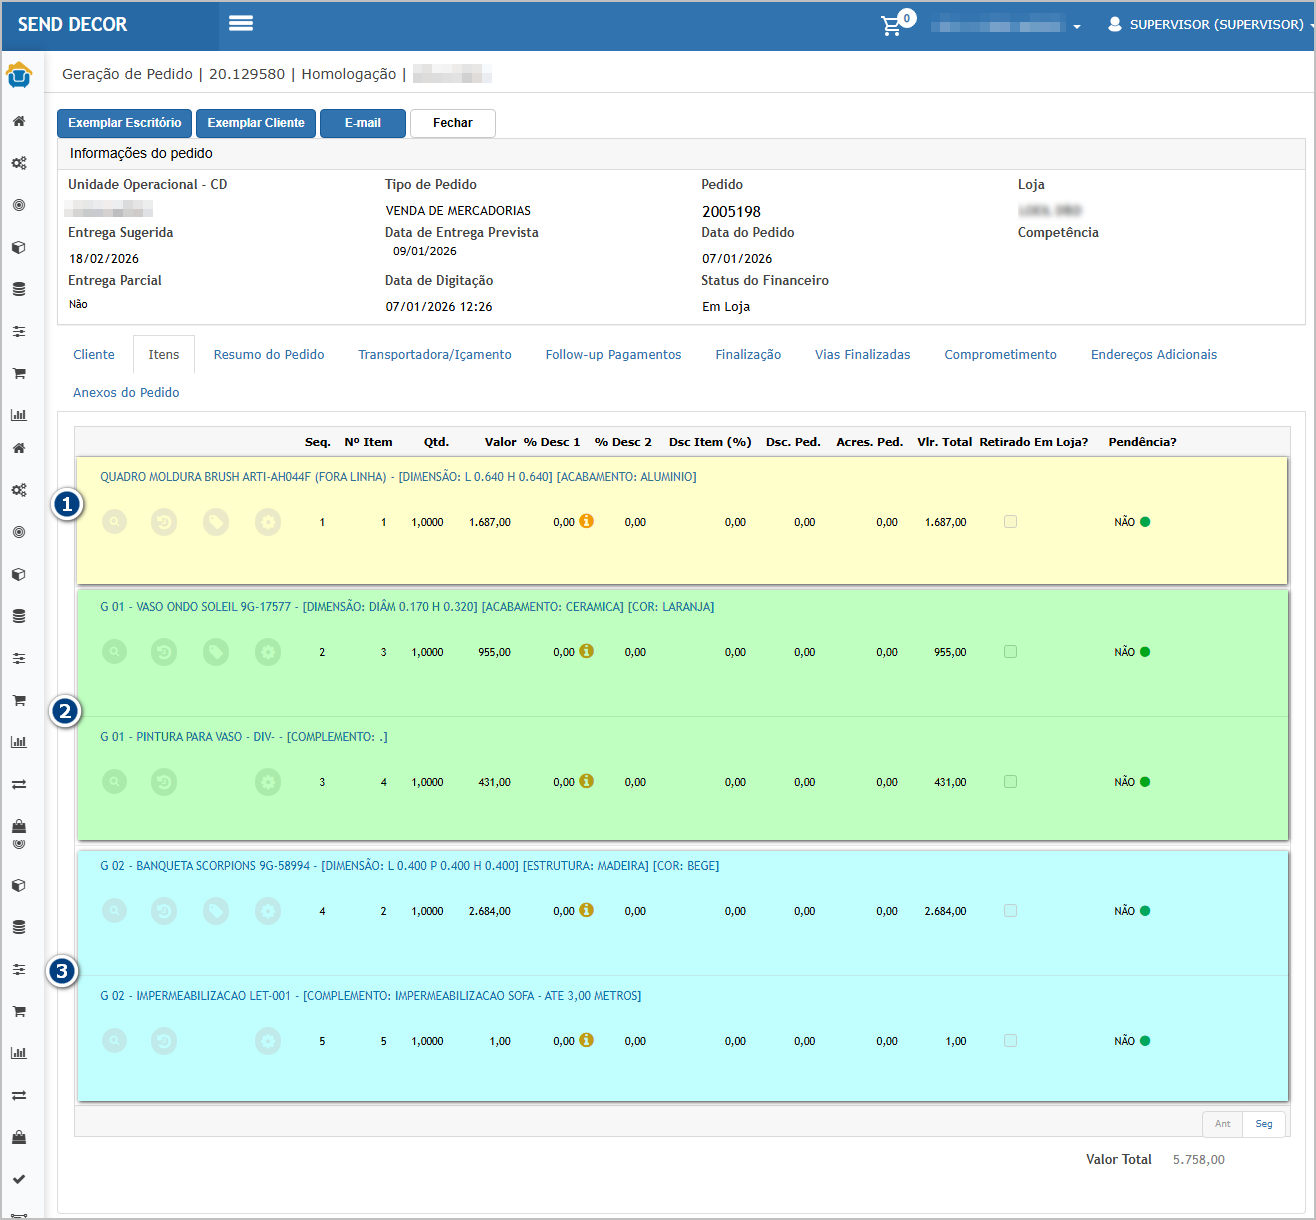The height and width of the screenshot is (1220, 1316).
Task: Check Retirado Em Loja for QUADRO MOLDURA item
Action: pos(1010,522)
